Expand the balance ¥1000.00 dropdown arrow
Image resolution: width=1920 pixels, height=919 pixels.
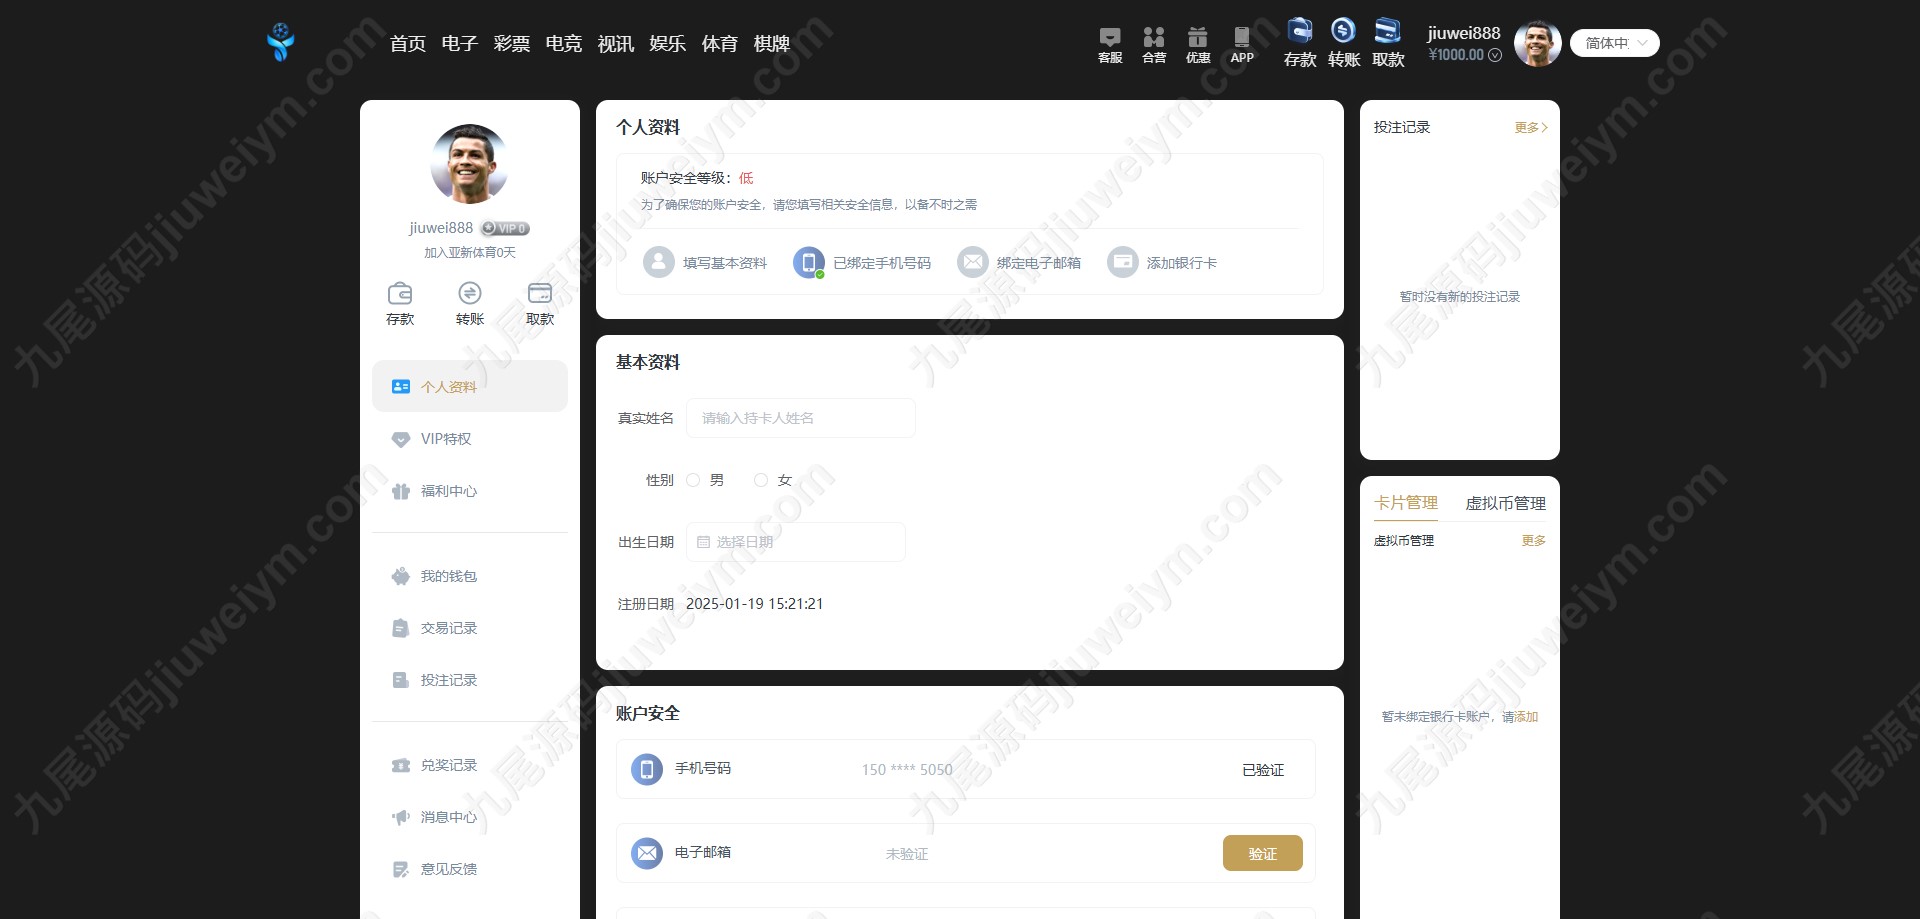[1495, 55]
